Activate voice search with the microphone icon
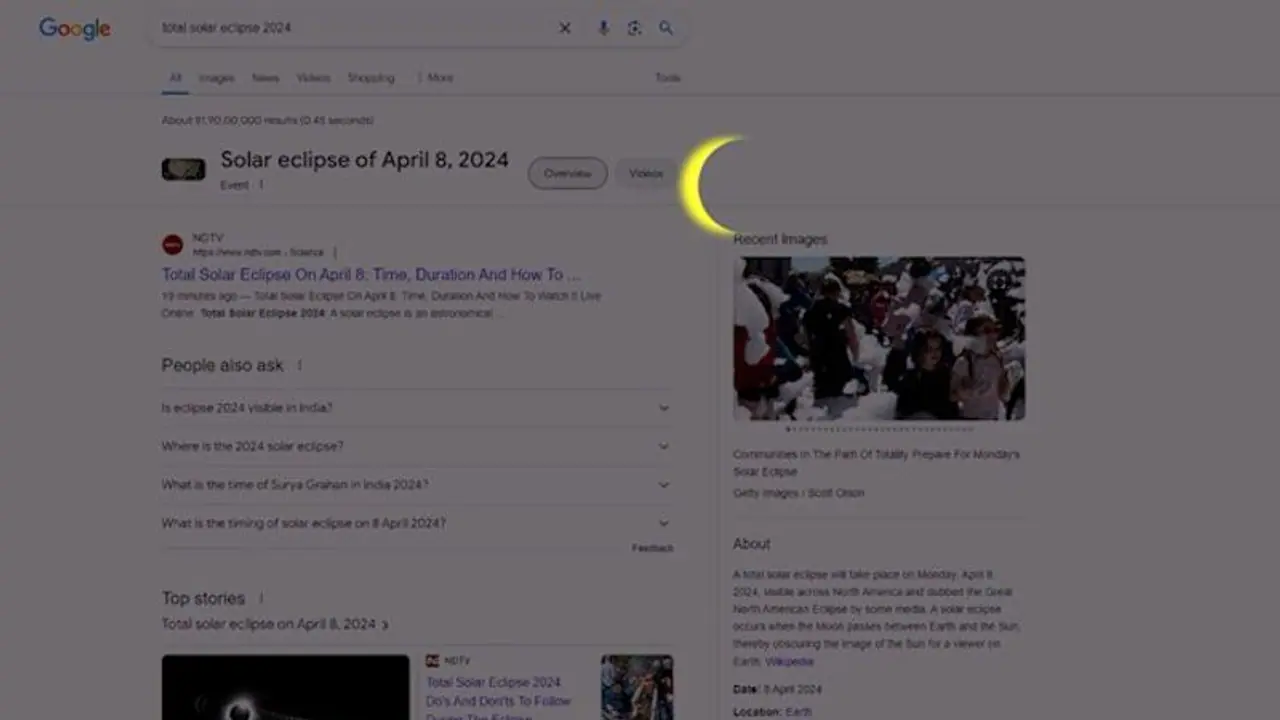Screen dimensions: 1280x720 (603, 28)
